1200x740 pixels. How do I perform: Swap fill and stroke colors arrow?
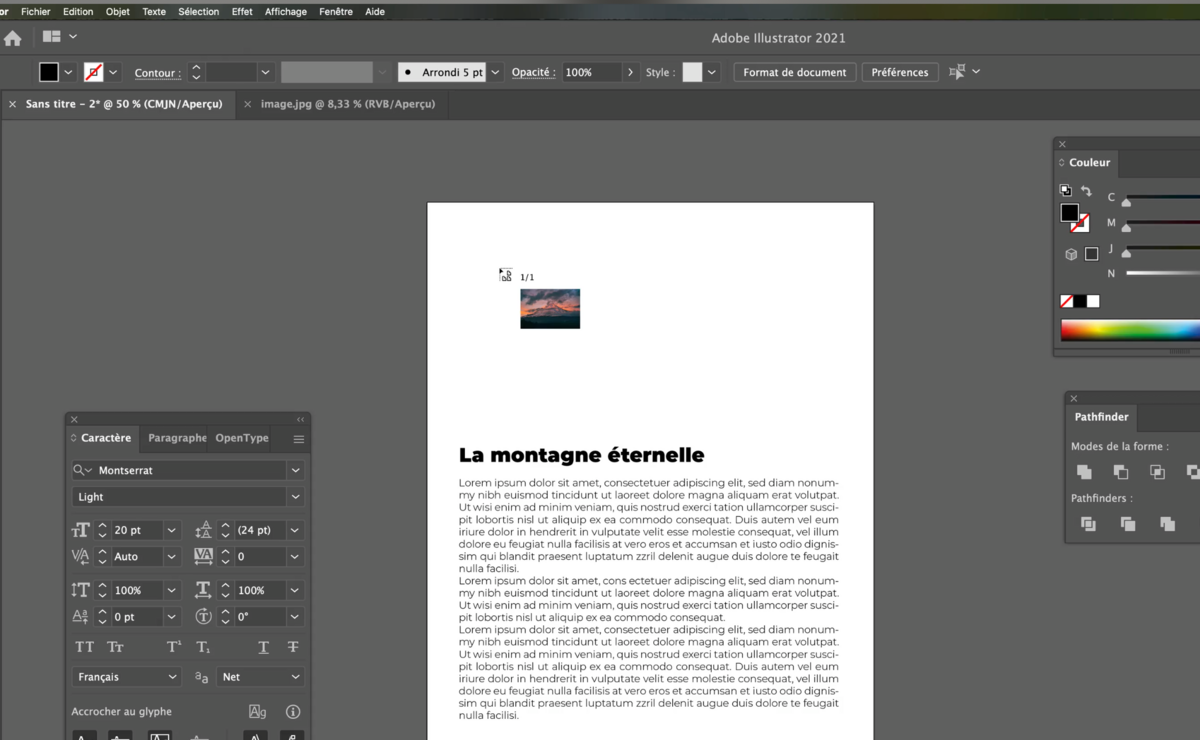[x=1086, y=191]
